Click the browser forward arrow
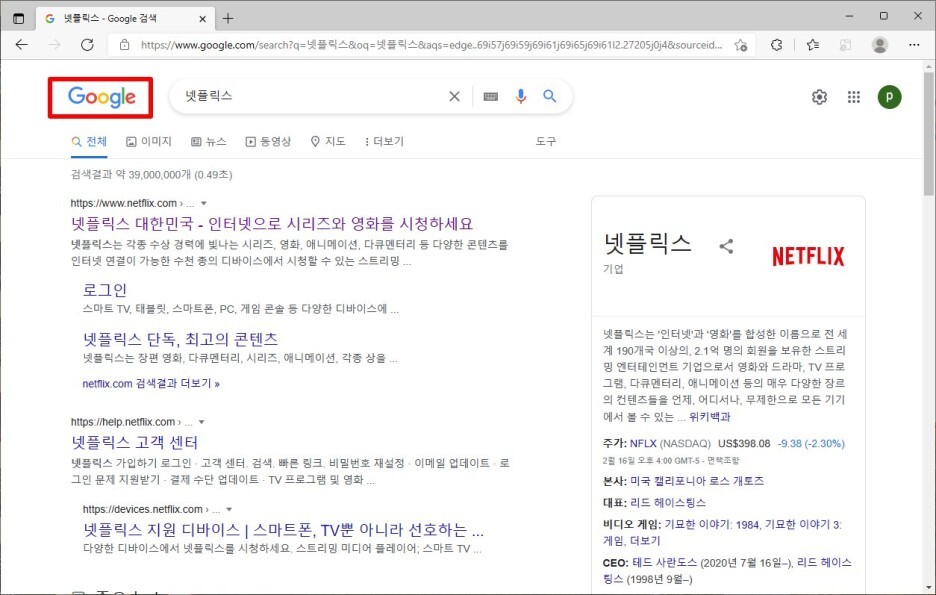The image size is (936, 595). click(x=55, y=45)
